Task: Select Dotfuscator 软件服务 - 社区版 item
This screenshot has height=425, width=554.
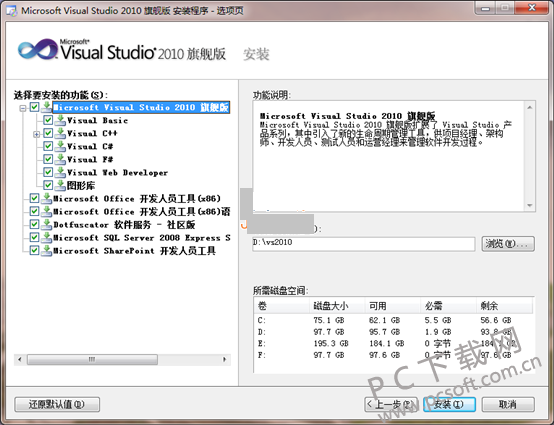Action: tap(124, 225)
